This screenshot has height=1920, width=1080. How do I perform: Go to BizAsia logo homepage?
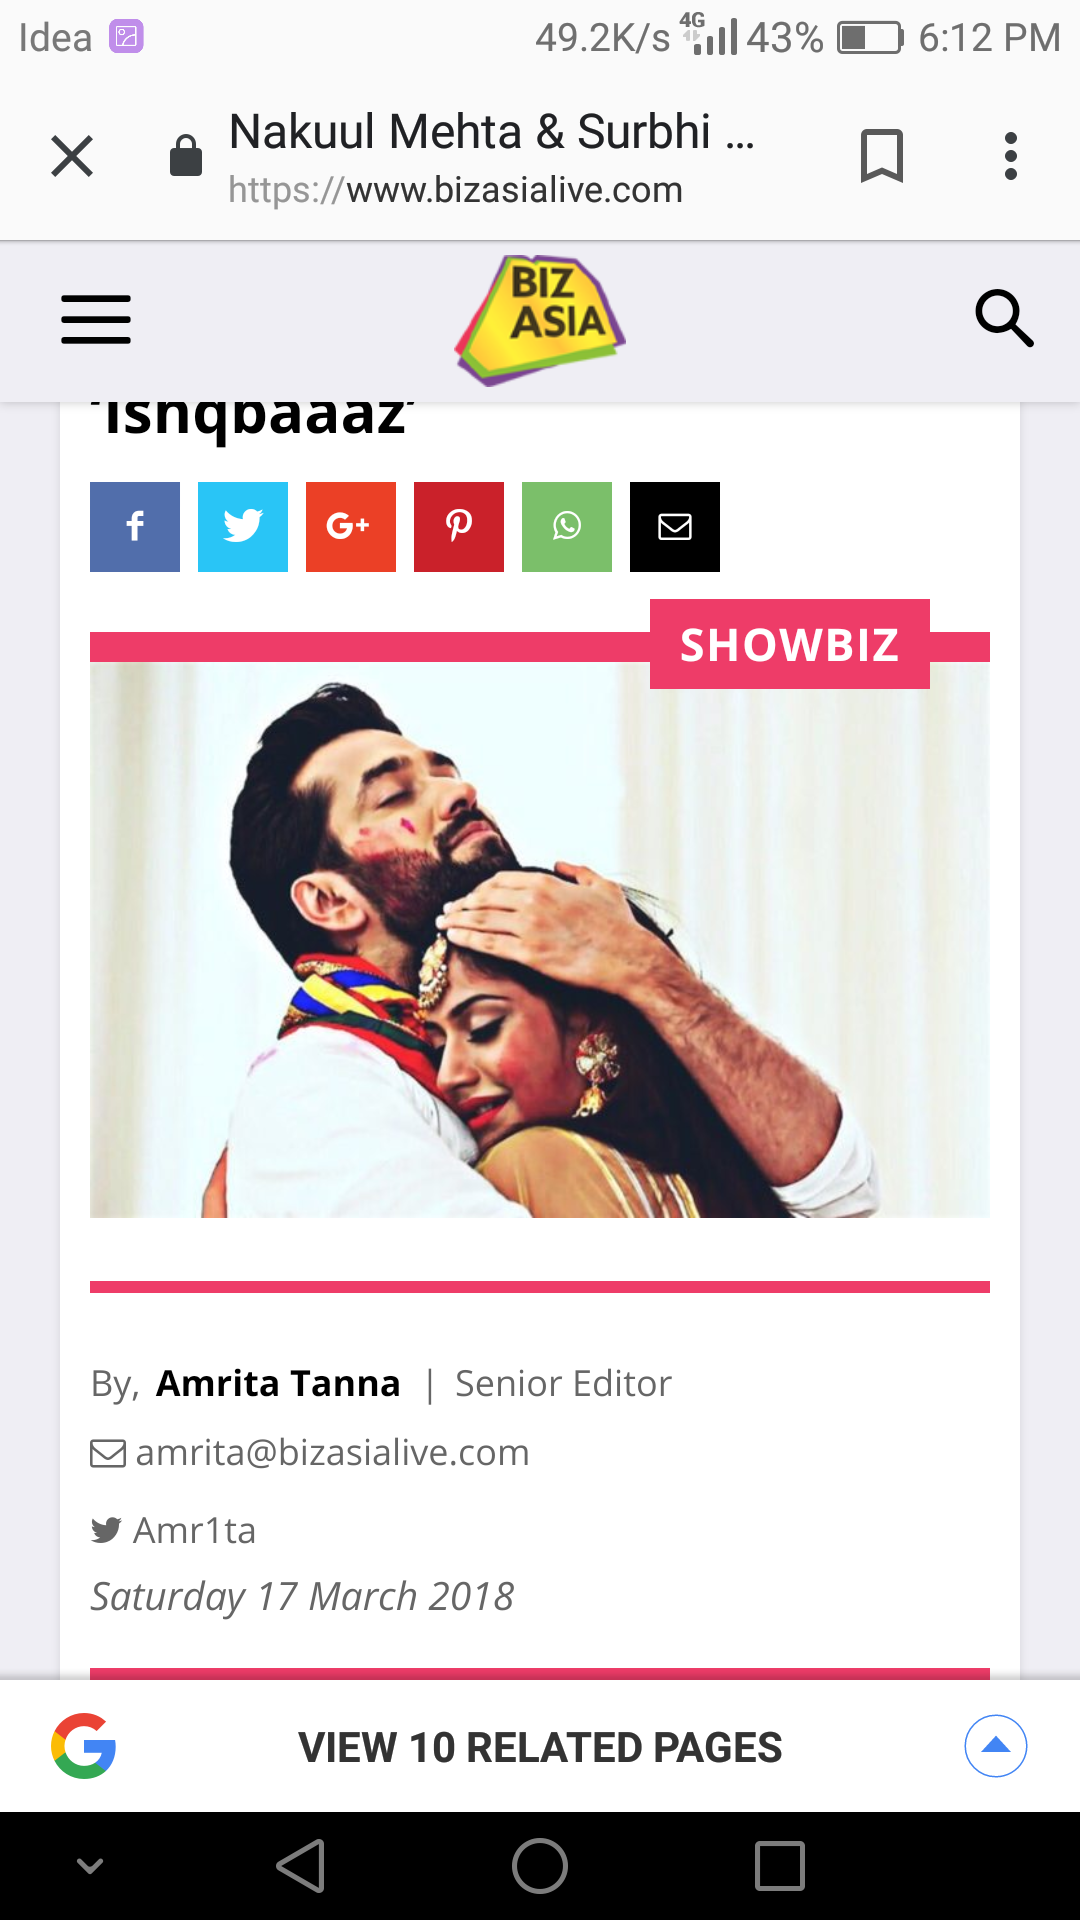pos(540,320)
